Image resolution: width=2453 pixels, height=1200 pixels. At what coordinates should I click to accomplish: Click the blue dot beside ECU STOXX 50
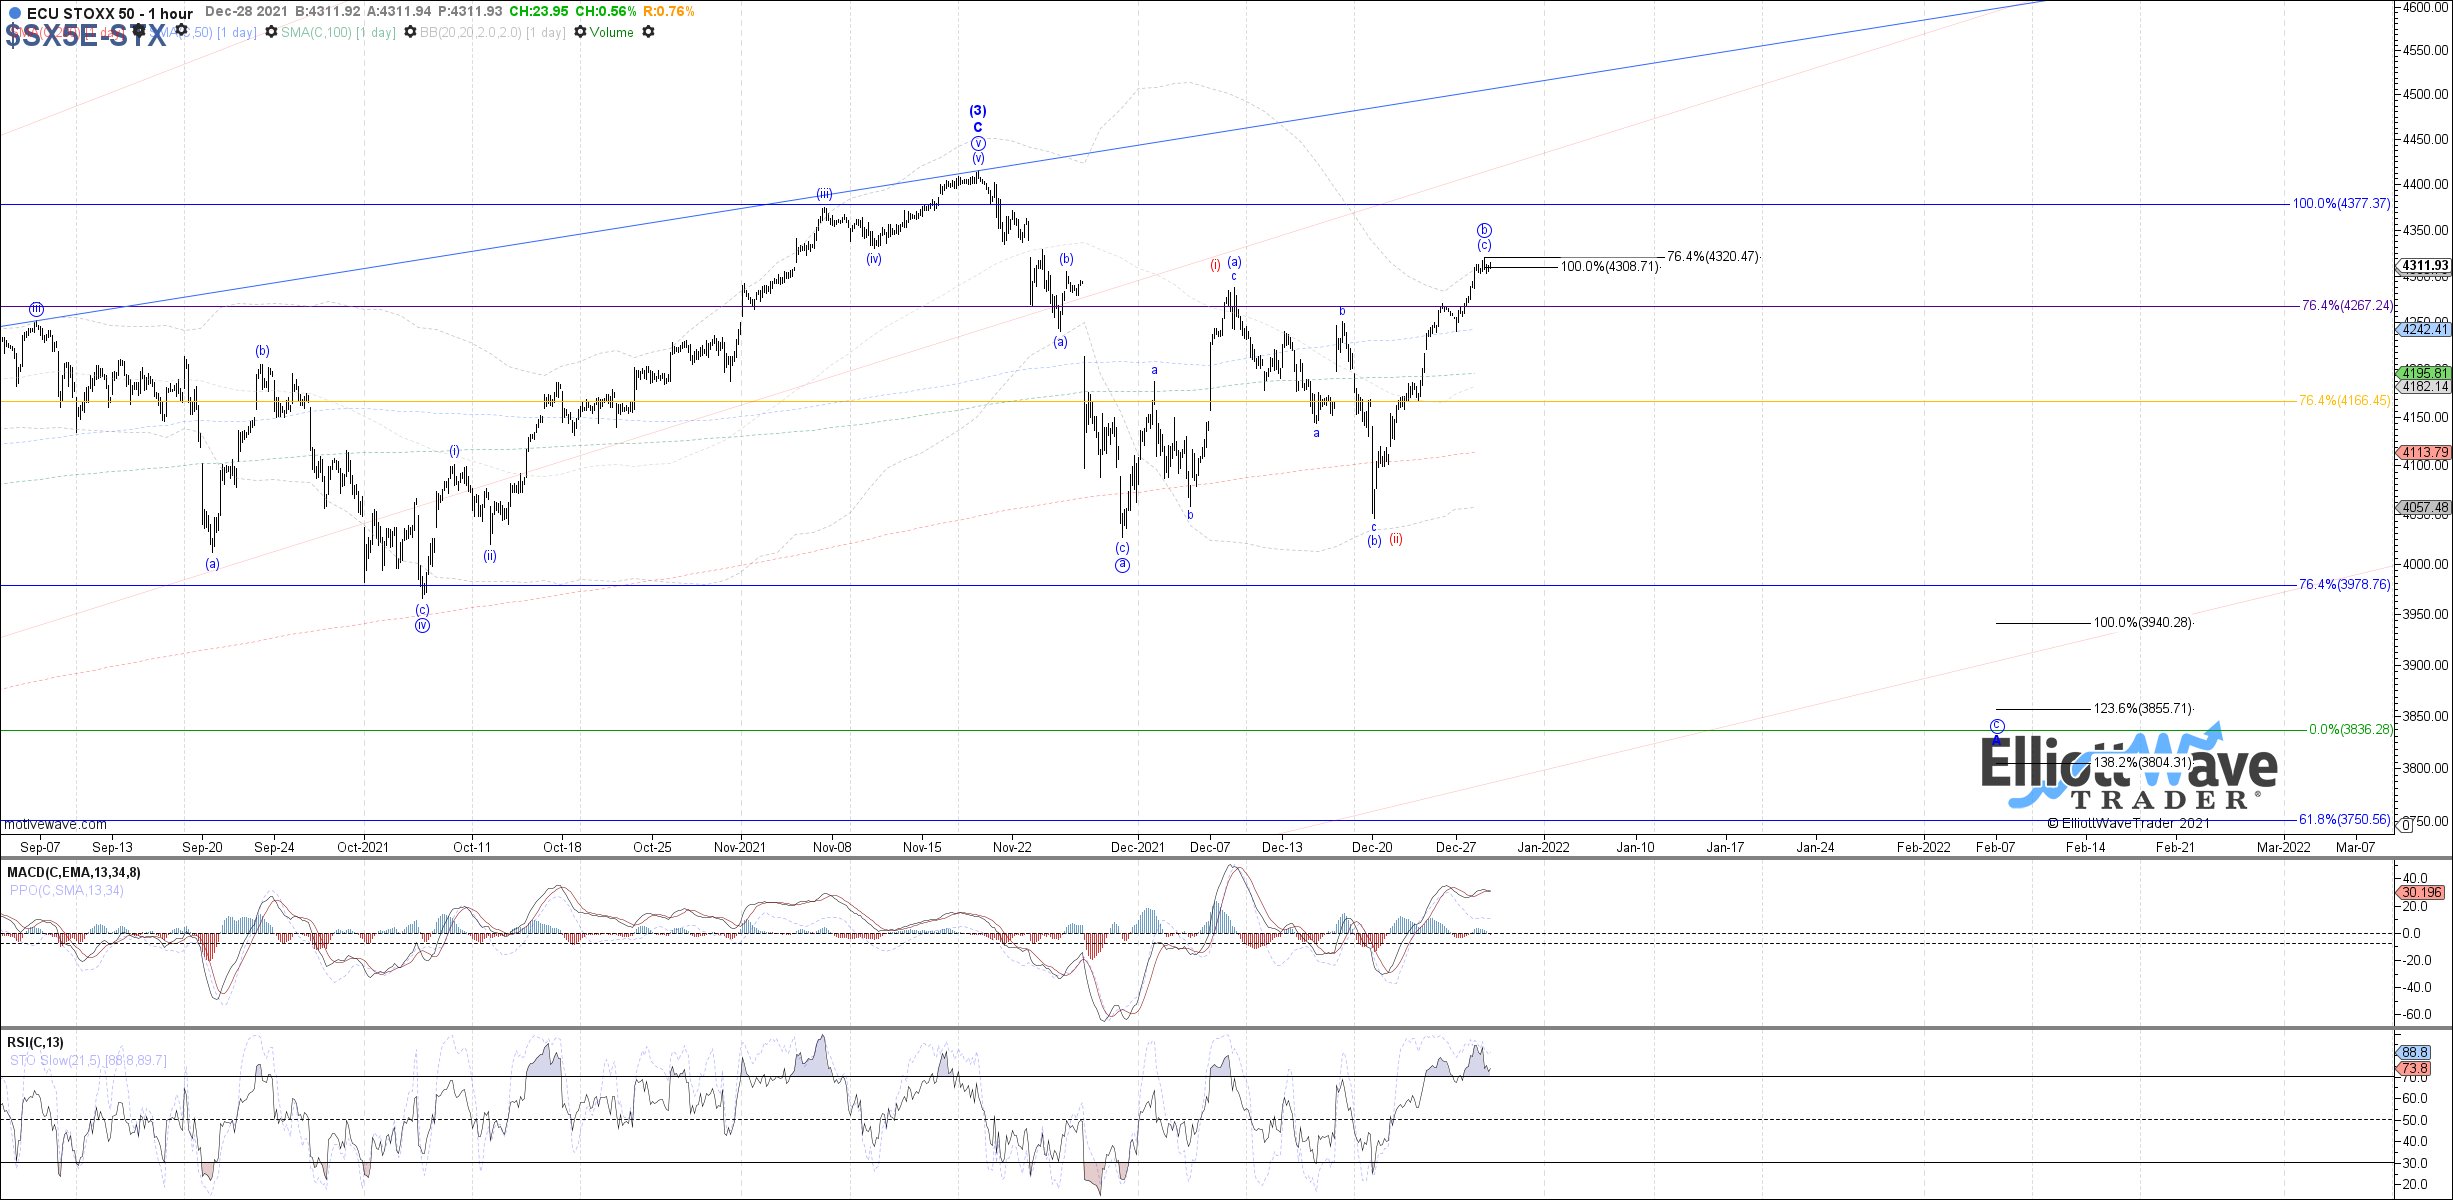point(15,13)
